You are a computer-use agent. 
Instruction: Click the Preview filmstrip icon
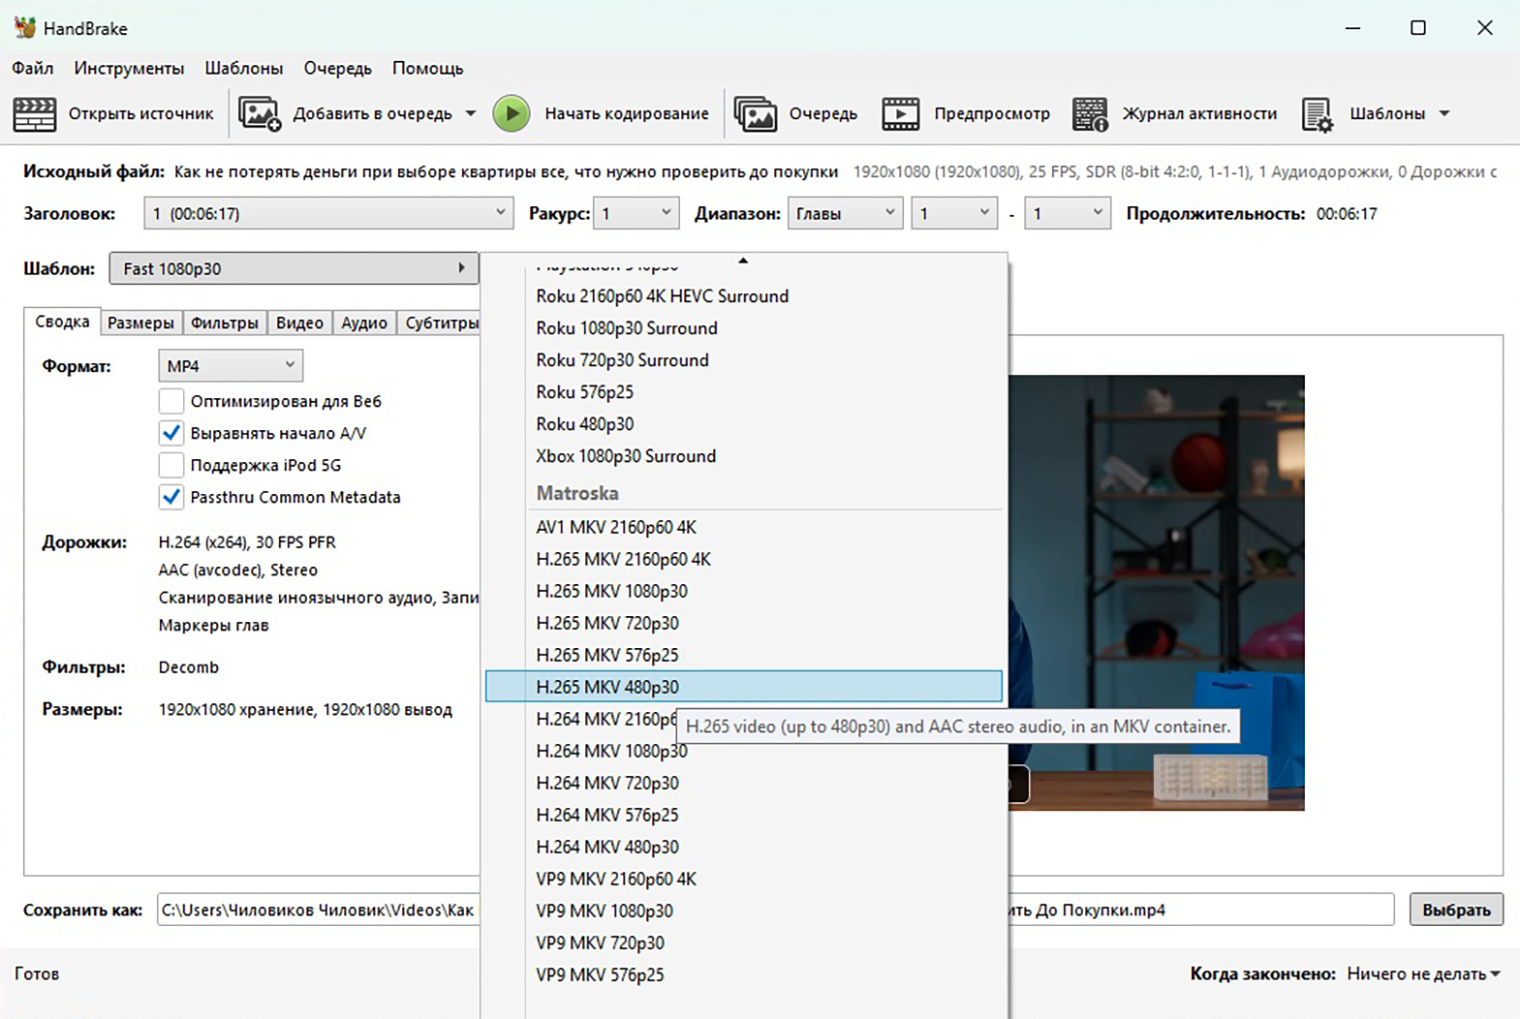(900, 114)
